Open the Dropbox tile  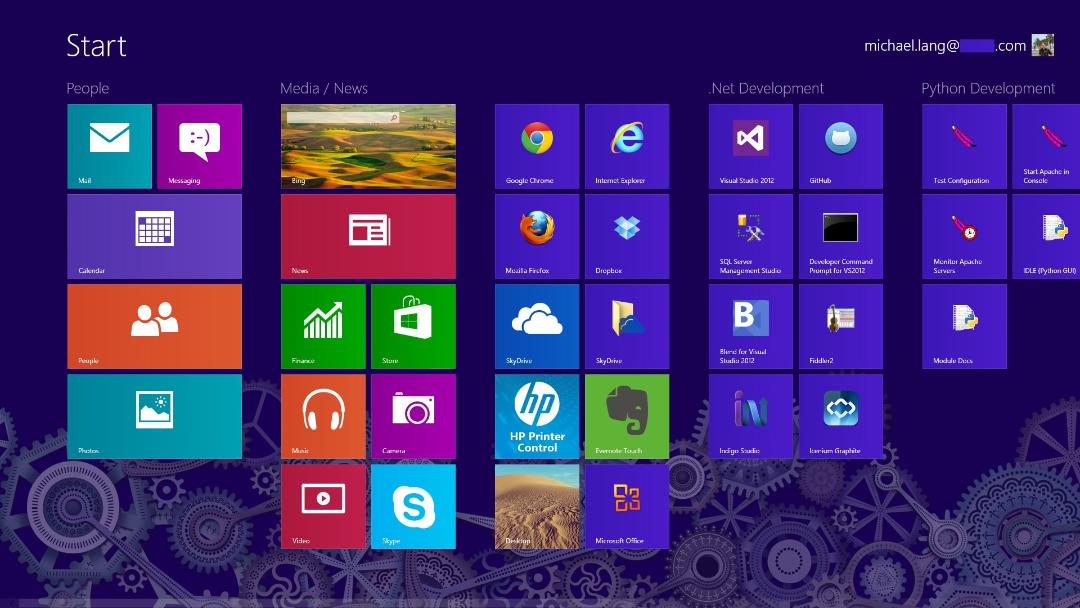[x=627, y=236]
